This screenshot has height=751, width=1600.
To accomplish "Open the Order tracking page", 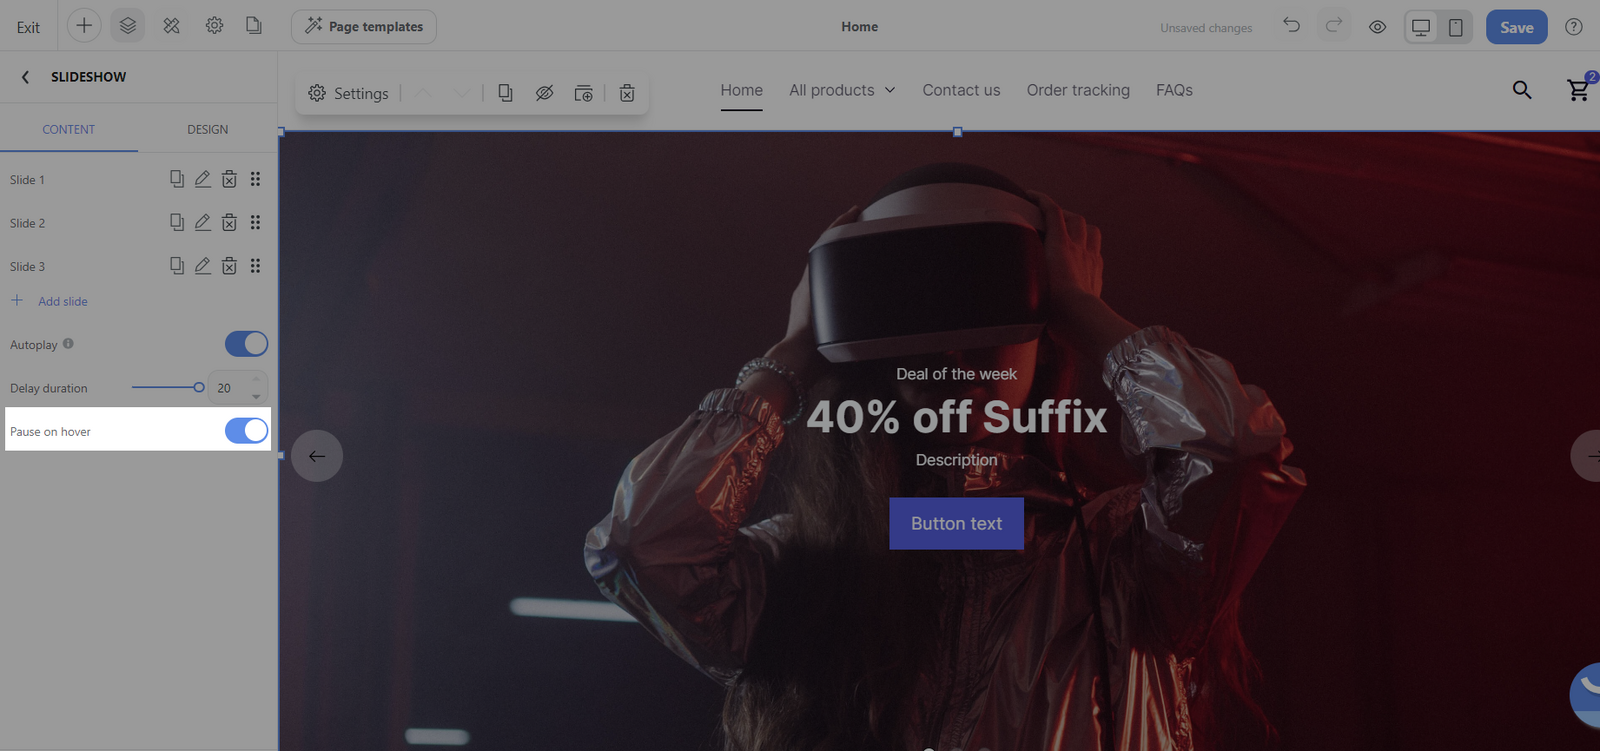I will tap(1078, 90).
